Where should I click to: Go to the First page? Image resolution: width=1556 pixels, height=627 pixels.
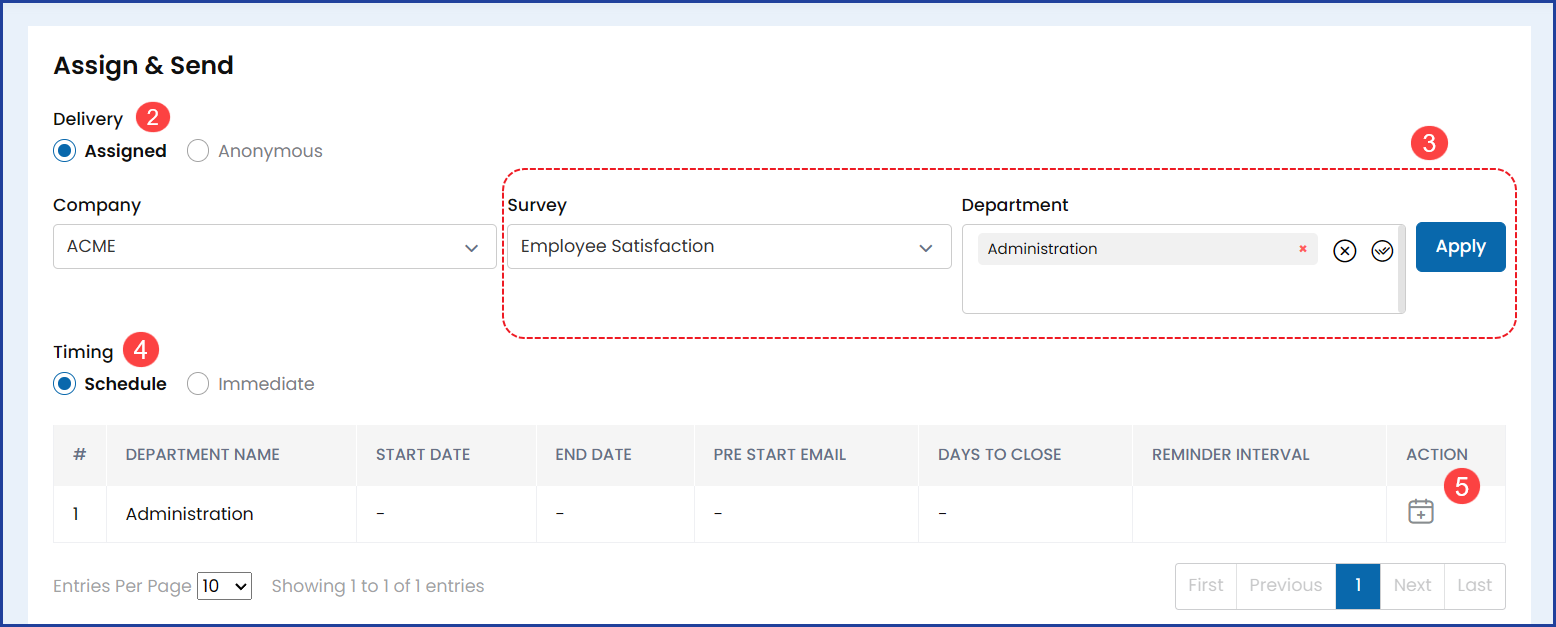coord(1205,586)
